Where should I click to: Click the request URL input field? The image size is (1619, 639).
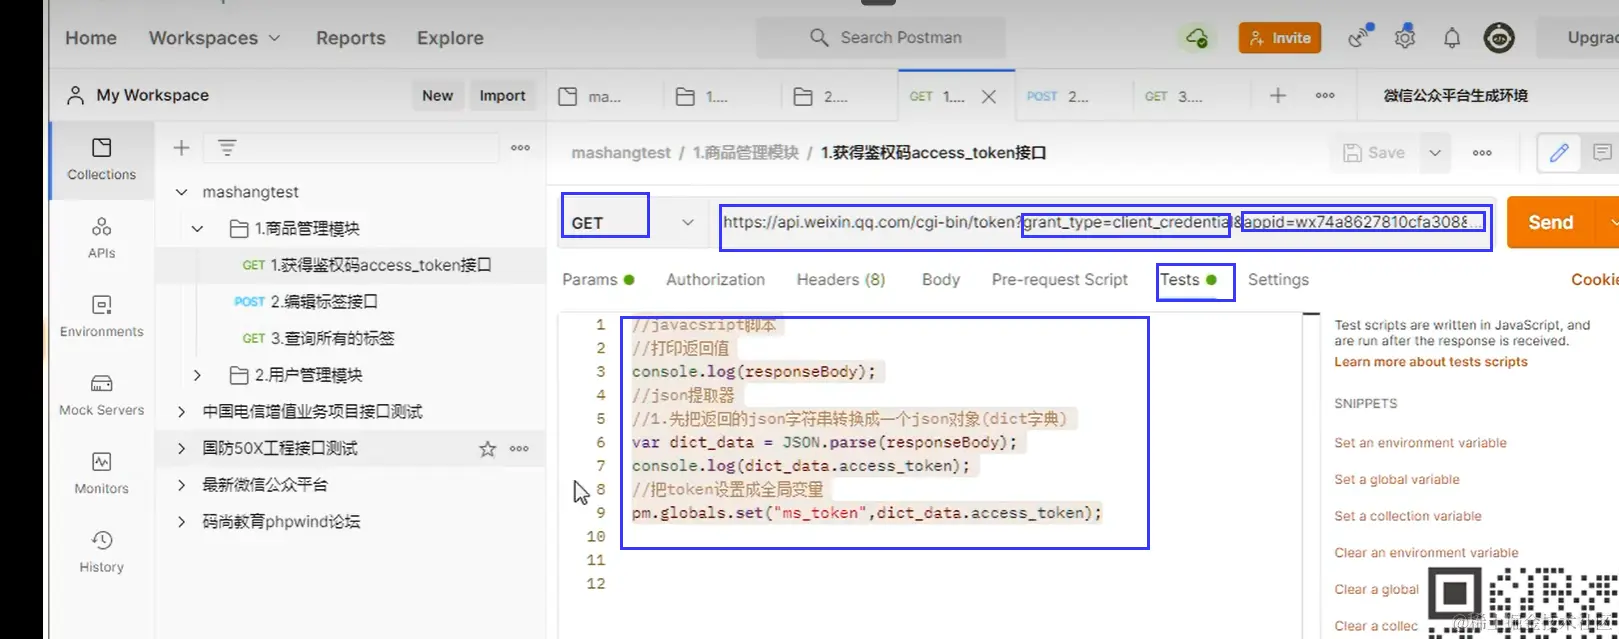pyautogui.click(x=1104, y=222)
